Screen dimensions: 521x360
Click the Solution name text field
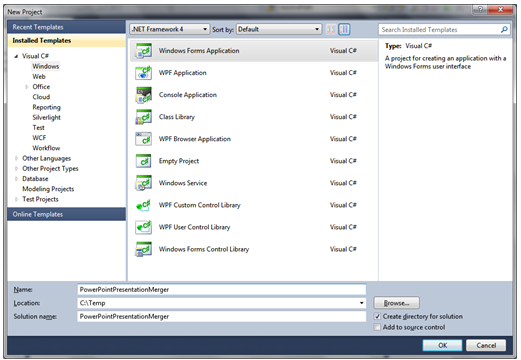tap(222, 316)
